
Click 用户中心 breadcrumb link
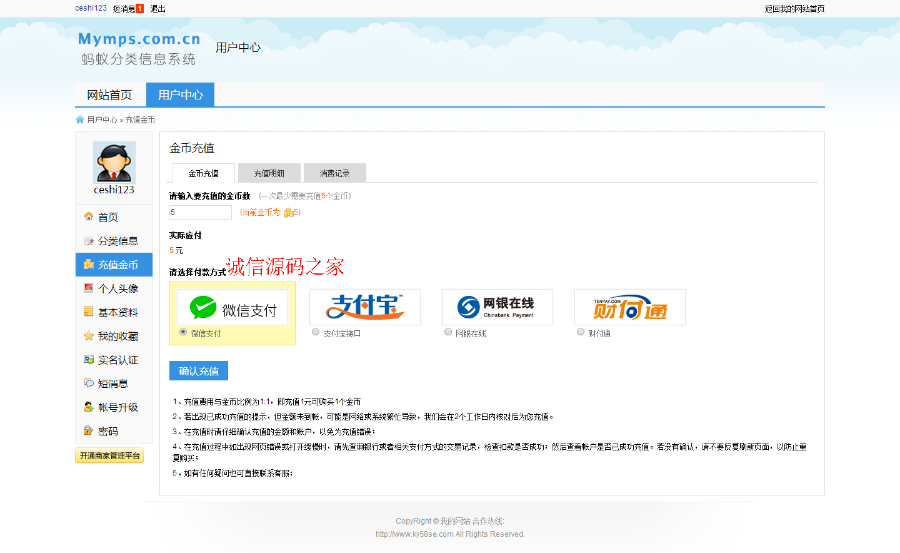click(x=102, y=119)
